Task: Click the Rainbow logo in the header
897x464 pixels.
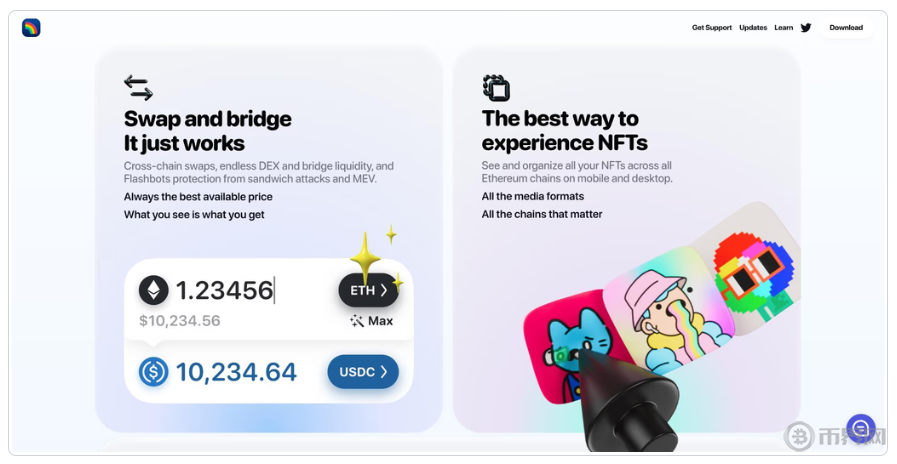Action: pyautogui.click(x=31, y=28)
